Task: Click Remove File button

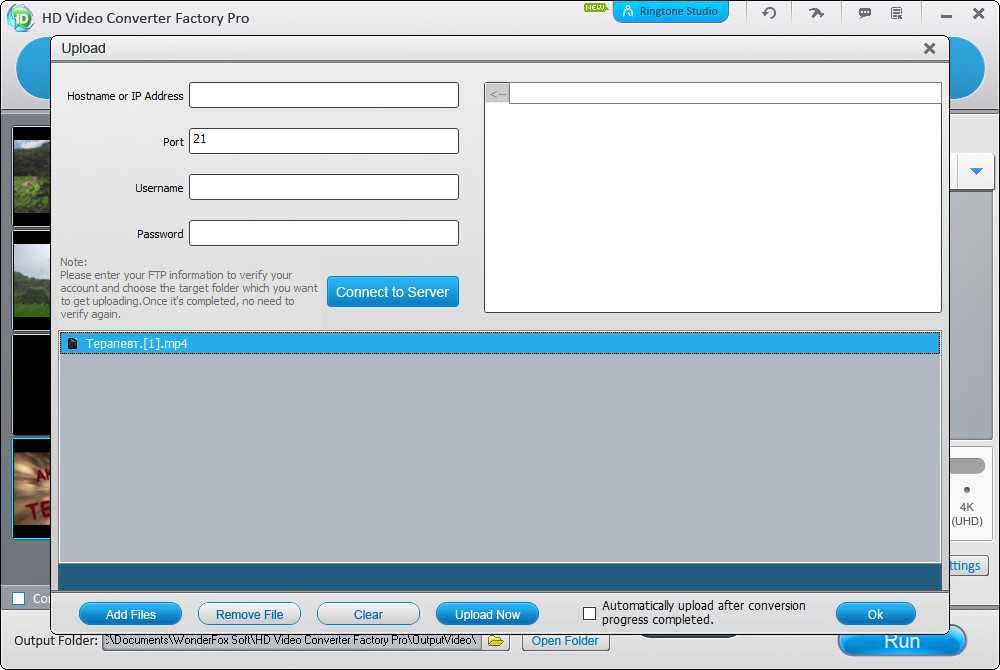Action: (x=249, y=614)
